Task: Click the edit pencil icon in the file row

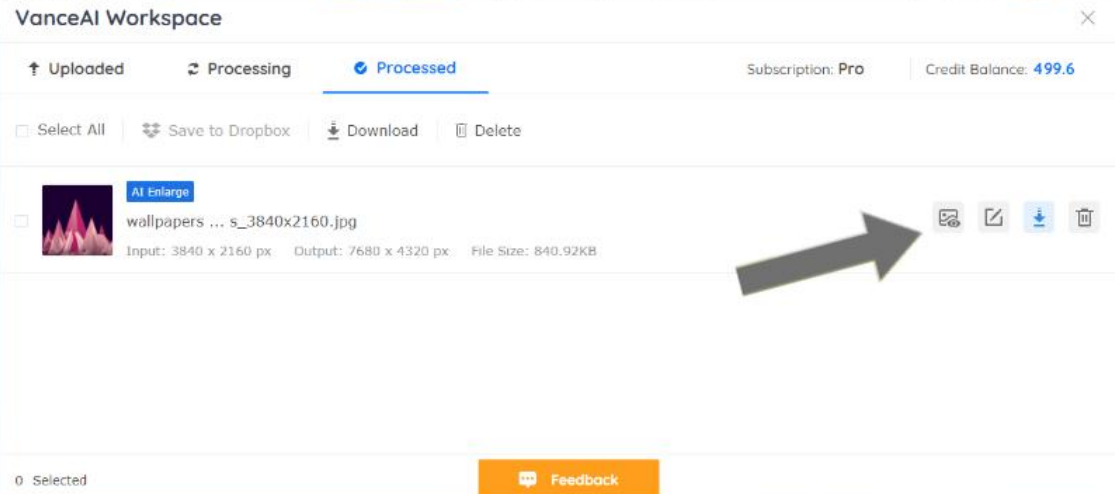Action: [x=993, y=218]
